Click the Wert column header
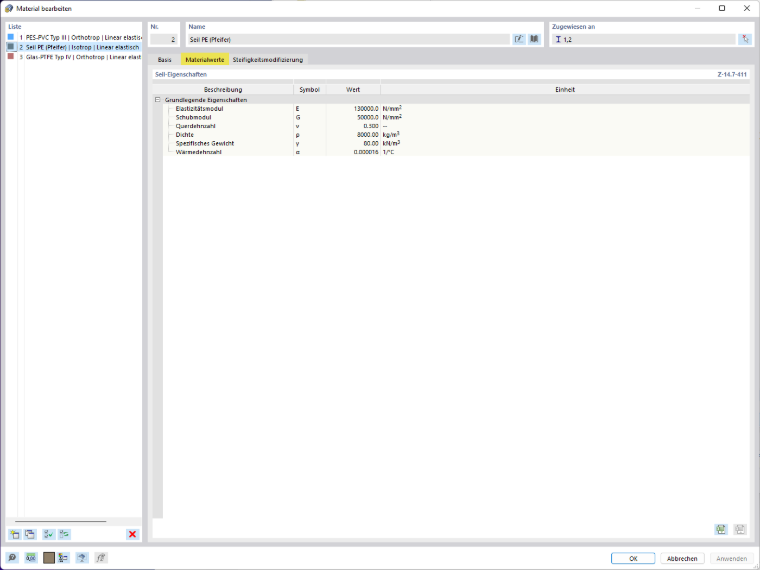 (x=353, y=90)
